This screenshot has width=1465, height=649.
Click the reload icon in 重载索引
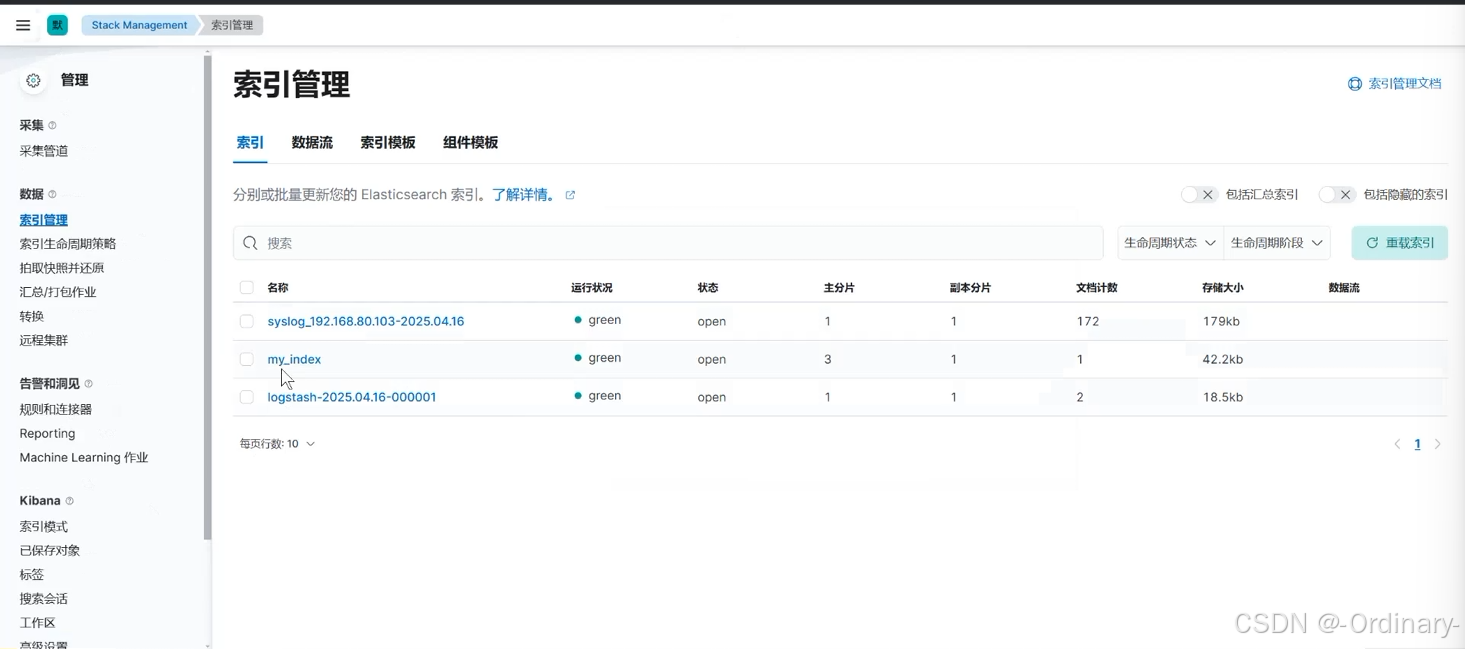pos(1372,243)
